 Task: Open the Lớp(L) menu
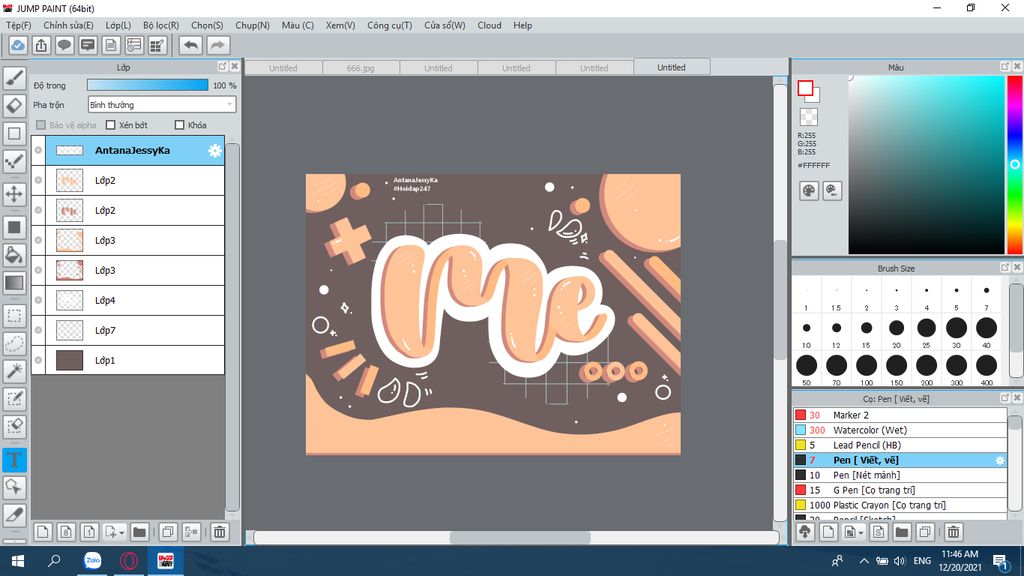(x=118, y=25)
